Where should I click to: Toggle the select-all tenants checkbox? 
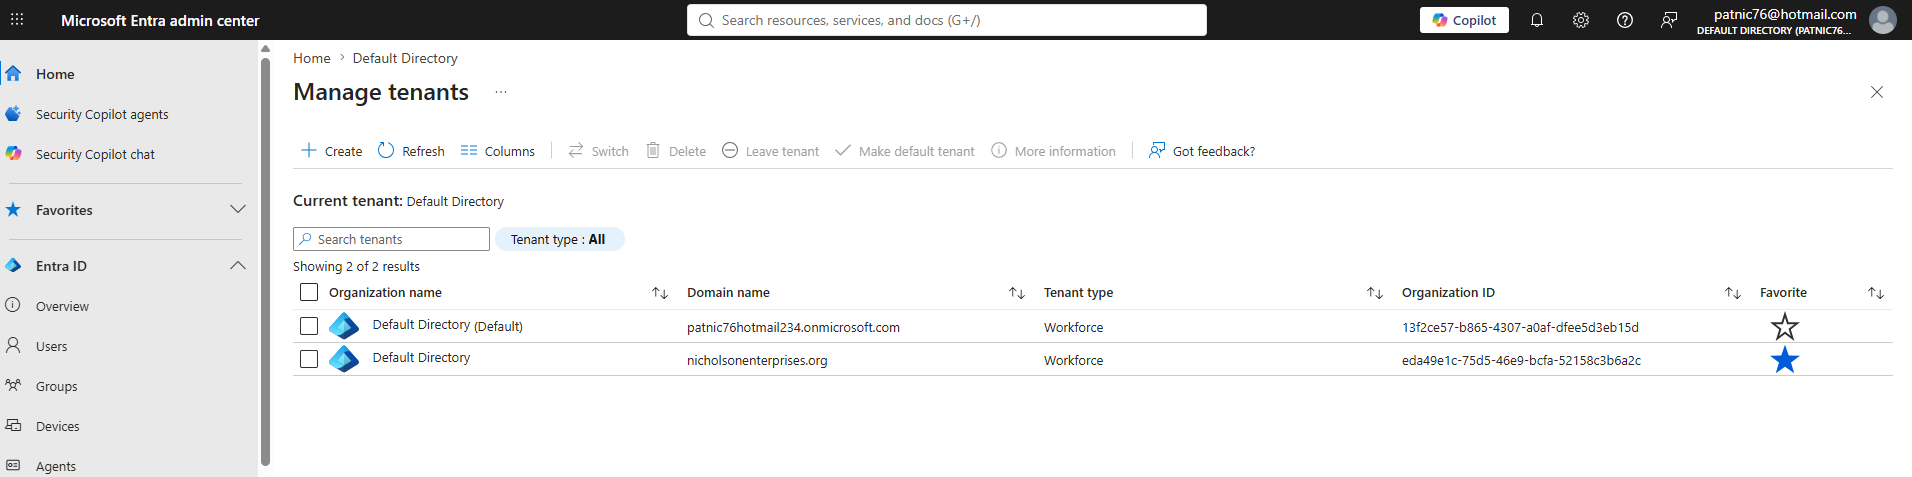309,292
